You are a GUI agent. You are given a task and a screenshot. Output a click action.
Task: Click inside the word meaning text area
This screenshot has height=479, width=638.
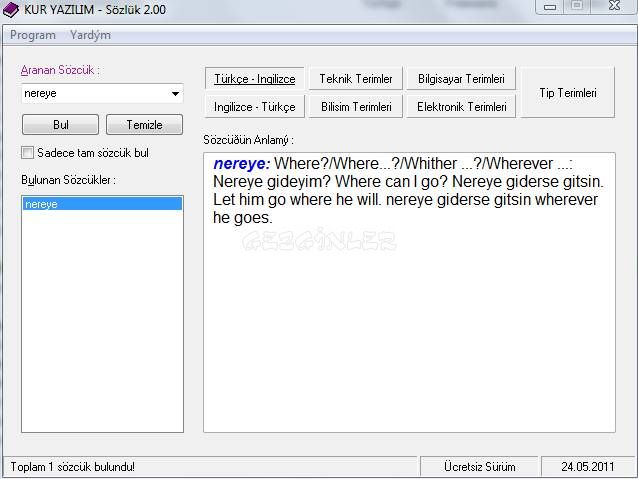point(409,293)
